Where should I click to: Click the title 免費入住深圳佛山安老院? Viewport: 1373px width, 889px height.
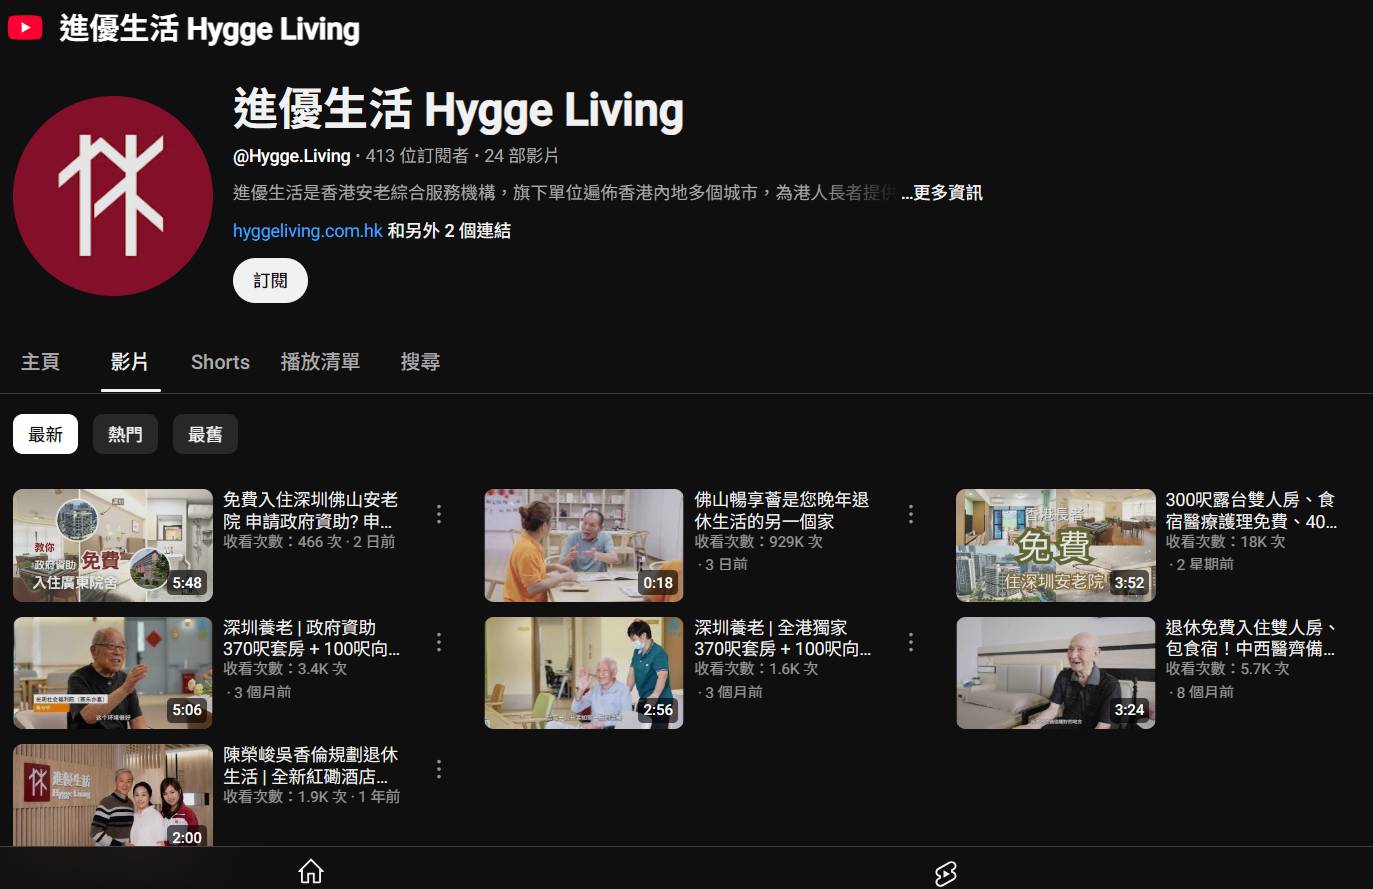pos(310,510)
